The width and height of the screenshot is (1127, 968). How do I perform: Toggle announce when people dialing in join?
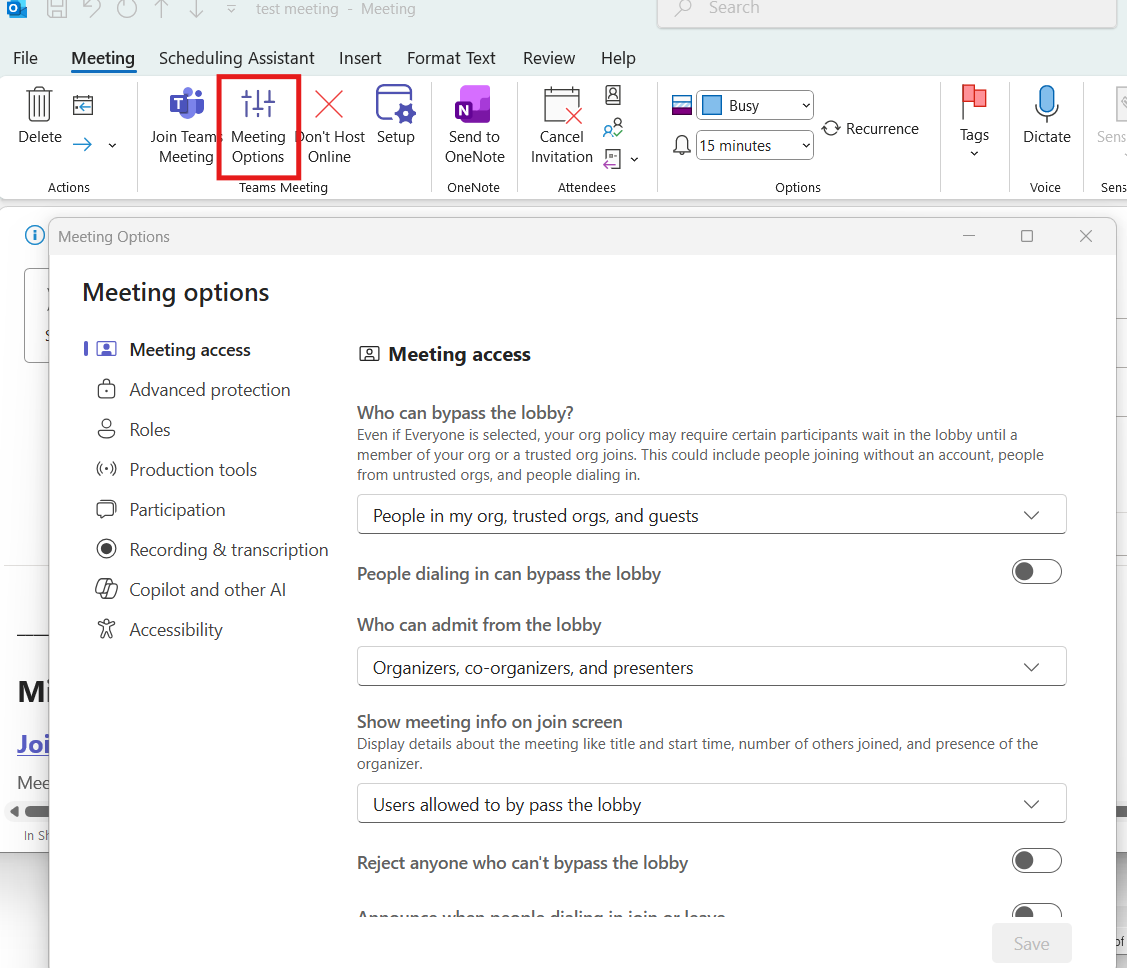coord(1036,913)
